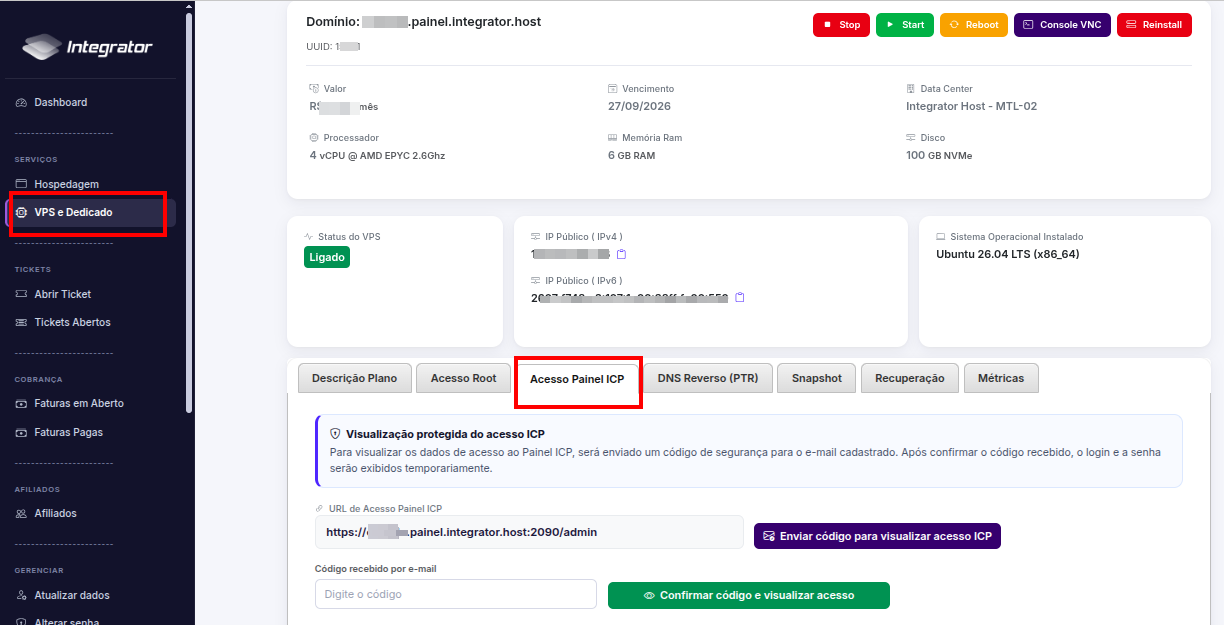1224x625 pixels.
Task: Click the link icon by URL de Acesso
Action: 319,509
